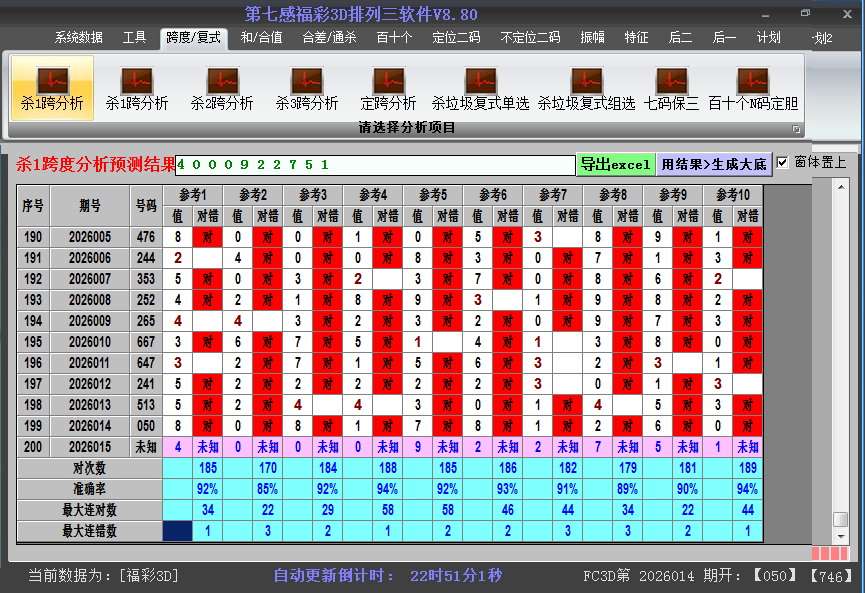Select the 振幅 tab
Screen dimensions: 865x593
(592, 38)
